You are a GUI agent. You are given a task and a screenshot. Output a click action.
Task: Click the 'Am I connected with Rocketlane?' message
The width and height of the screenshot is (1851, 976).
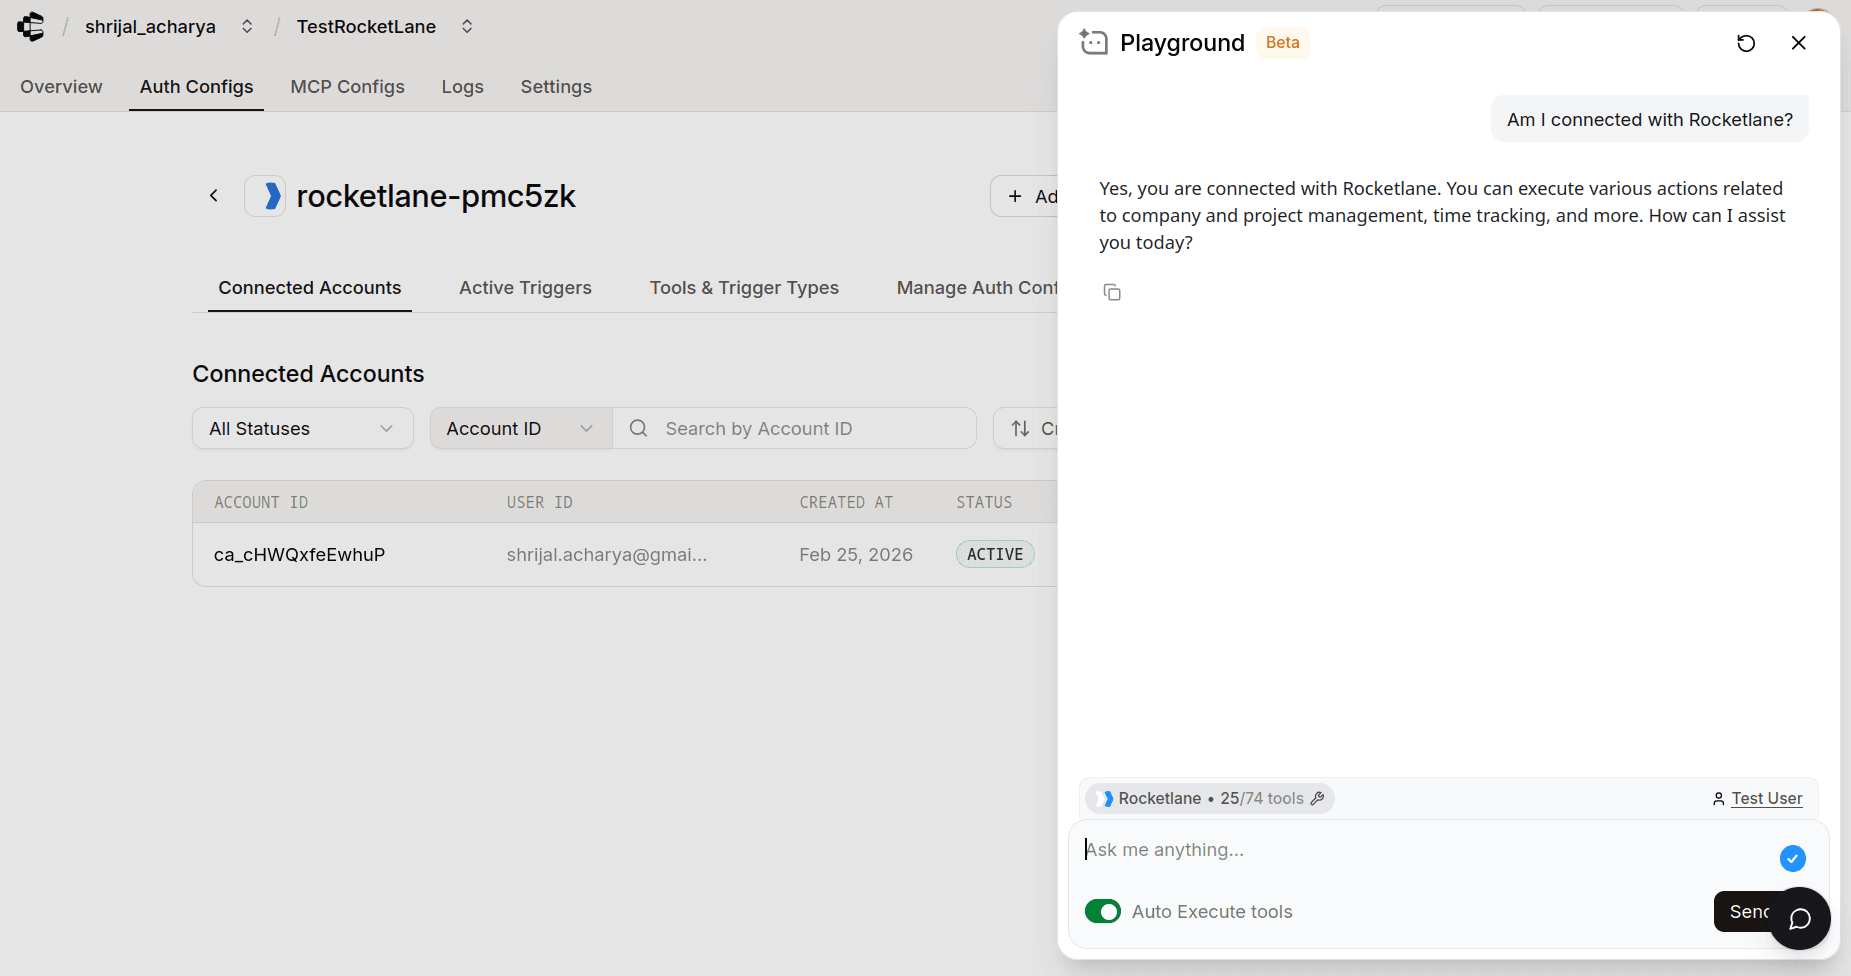click(1650, 120)
